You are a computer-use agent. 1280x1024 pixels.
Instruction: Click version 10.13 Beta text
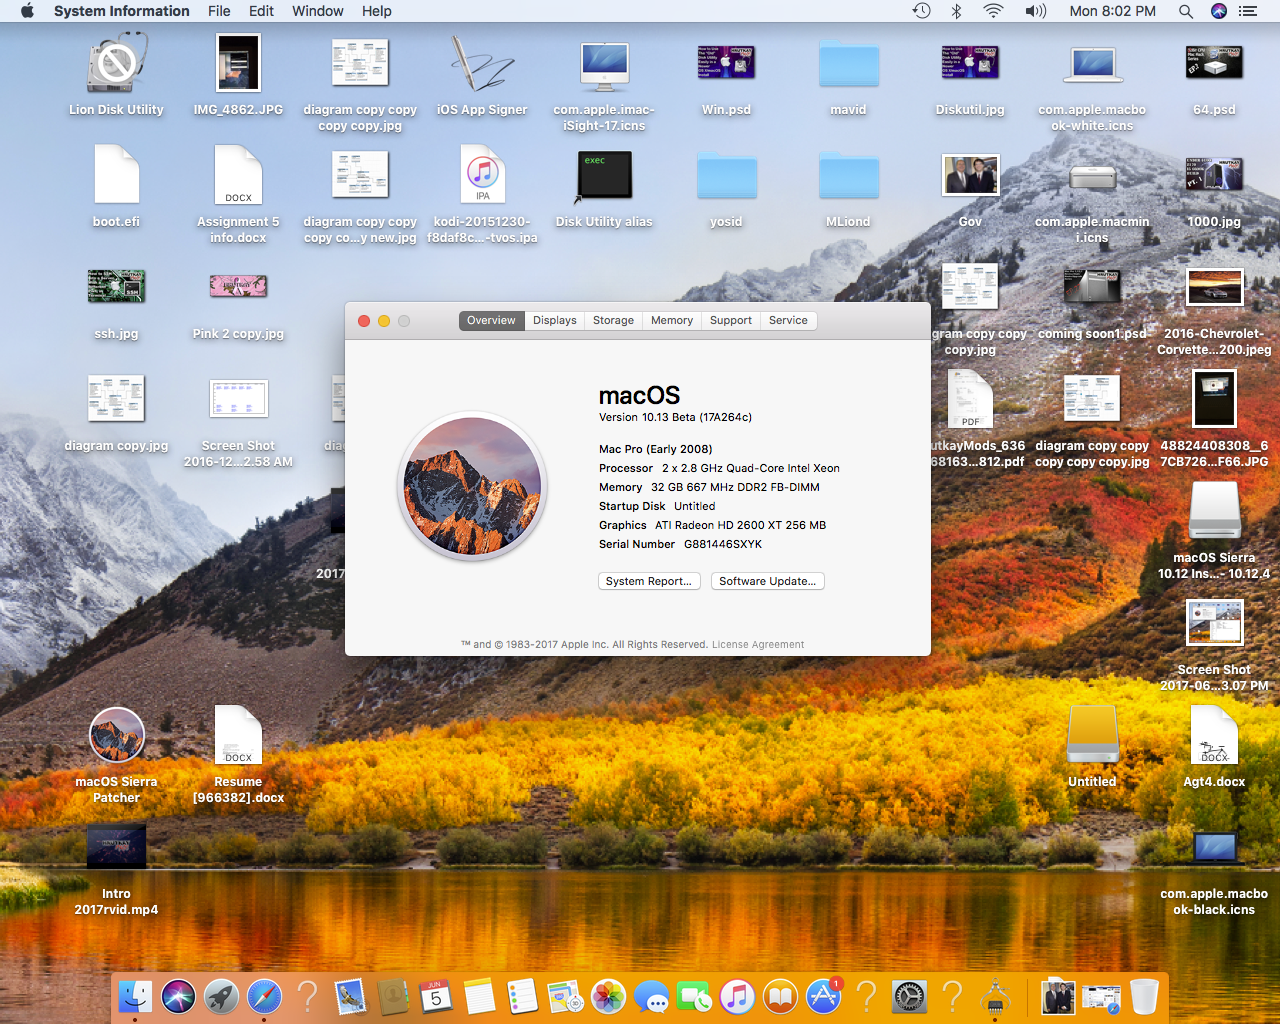(x=675, y=417)
